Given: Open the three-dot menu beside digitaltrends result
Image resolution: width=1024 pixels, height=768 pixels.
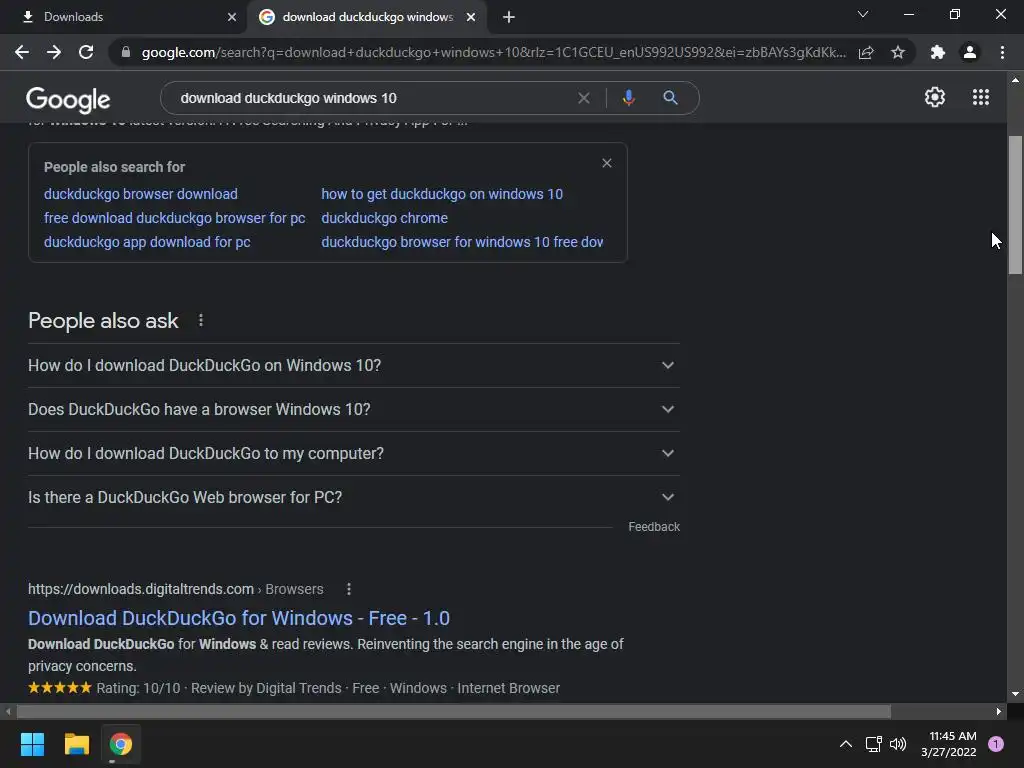Looking at the screenshot, I should pyautogui.click(x=349, y=589).
